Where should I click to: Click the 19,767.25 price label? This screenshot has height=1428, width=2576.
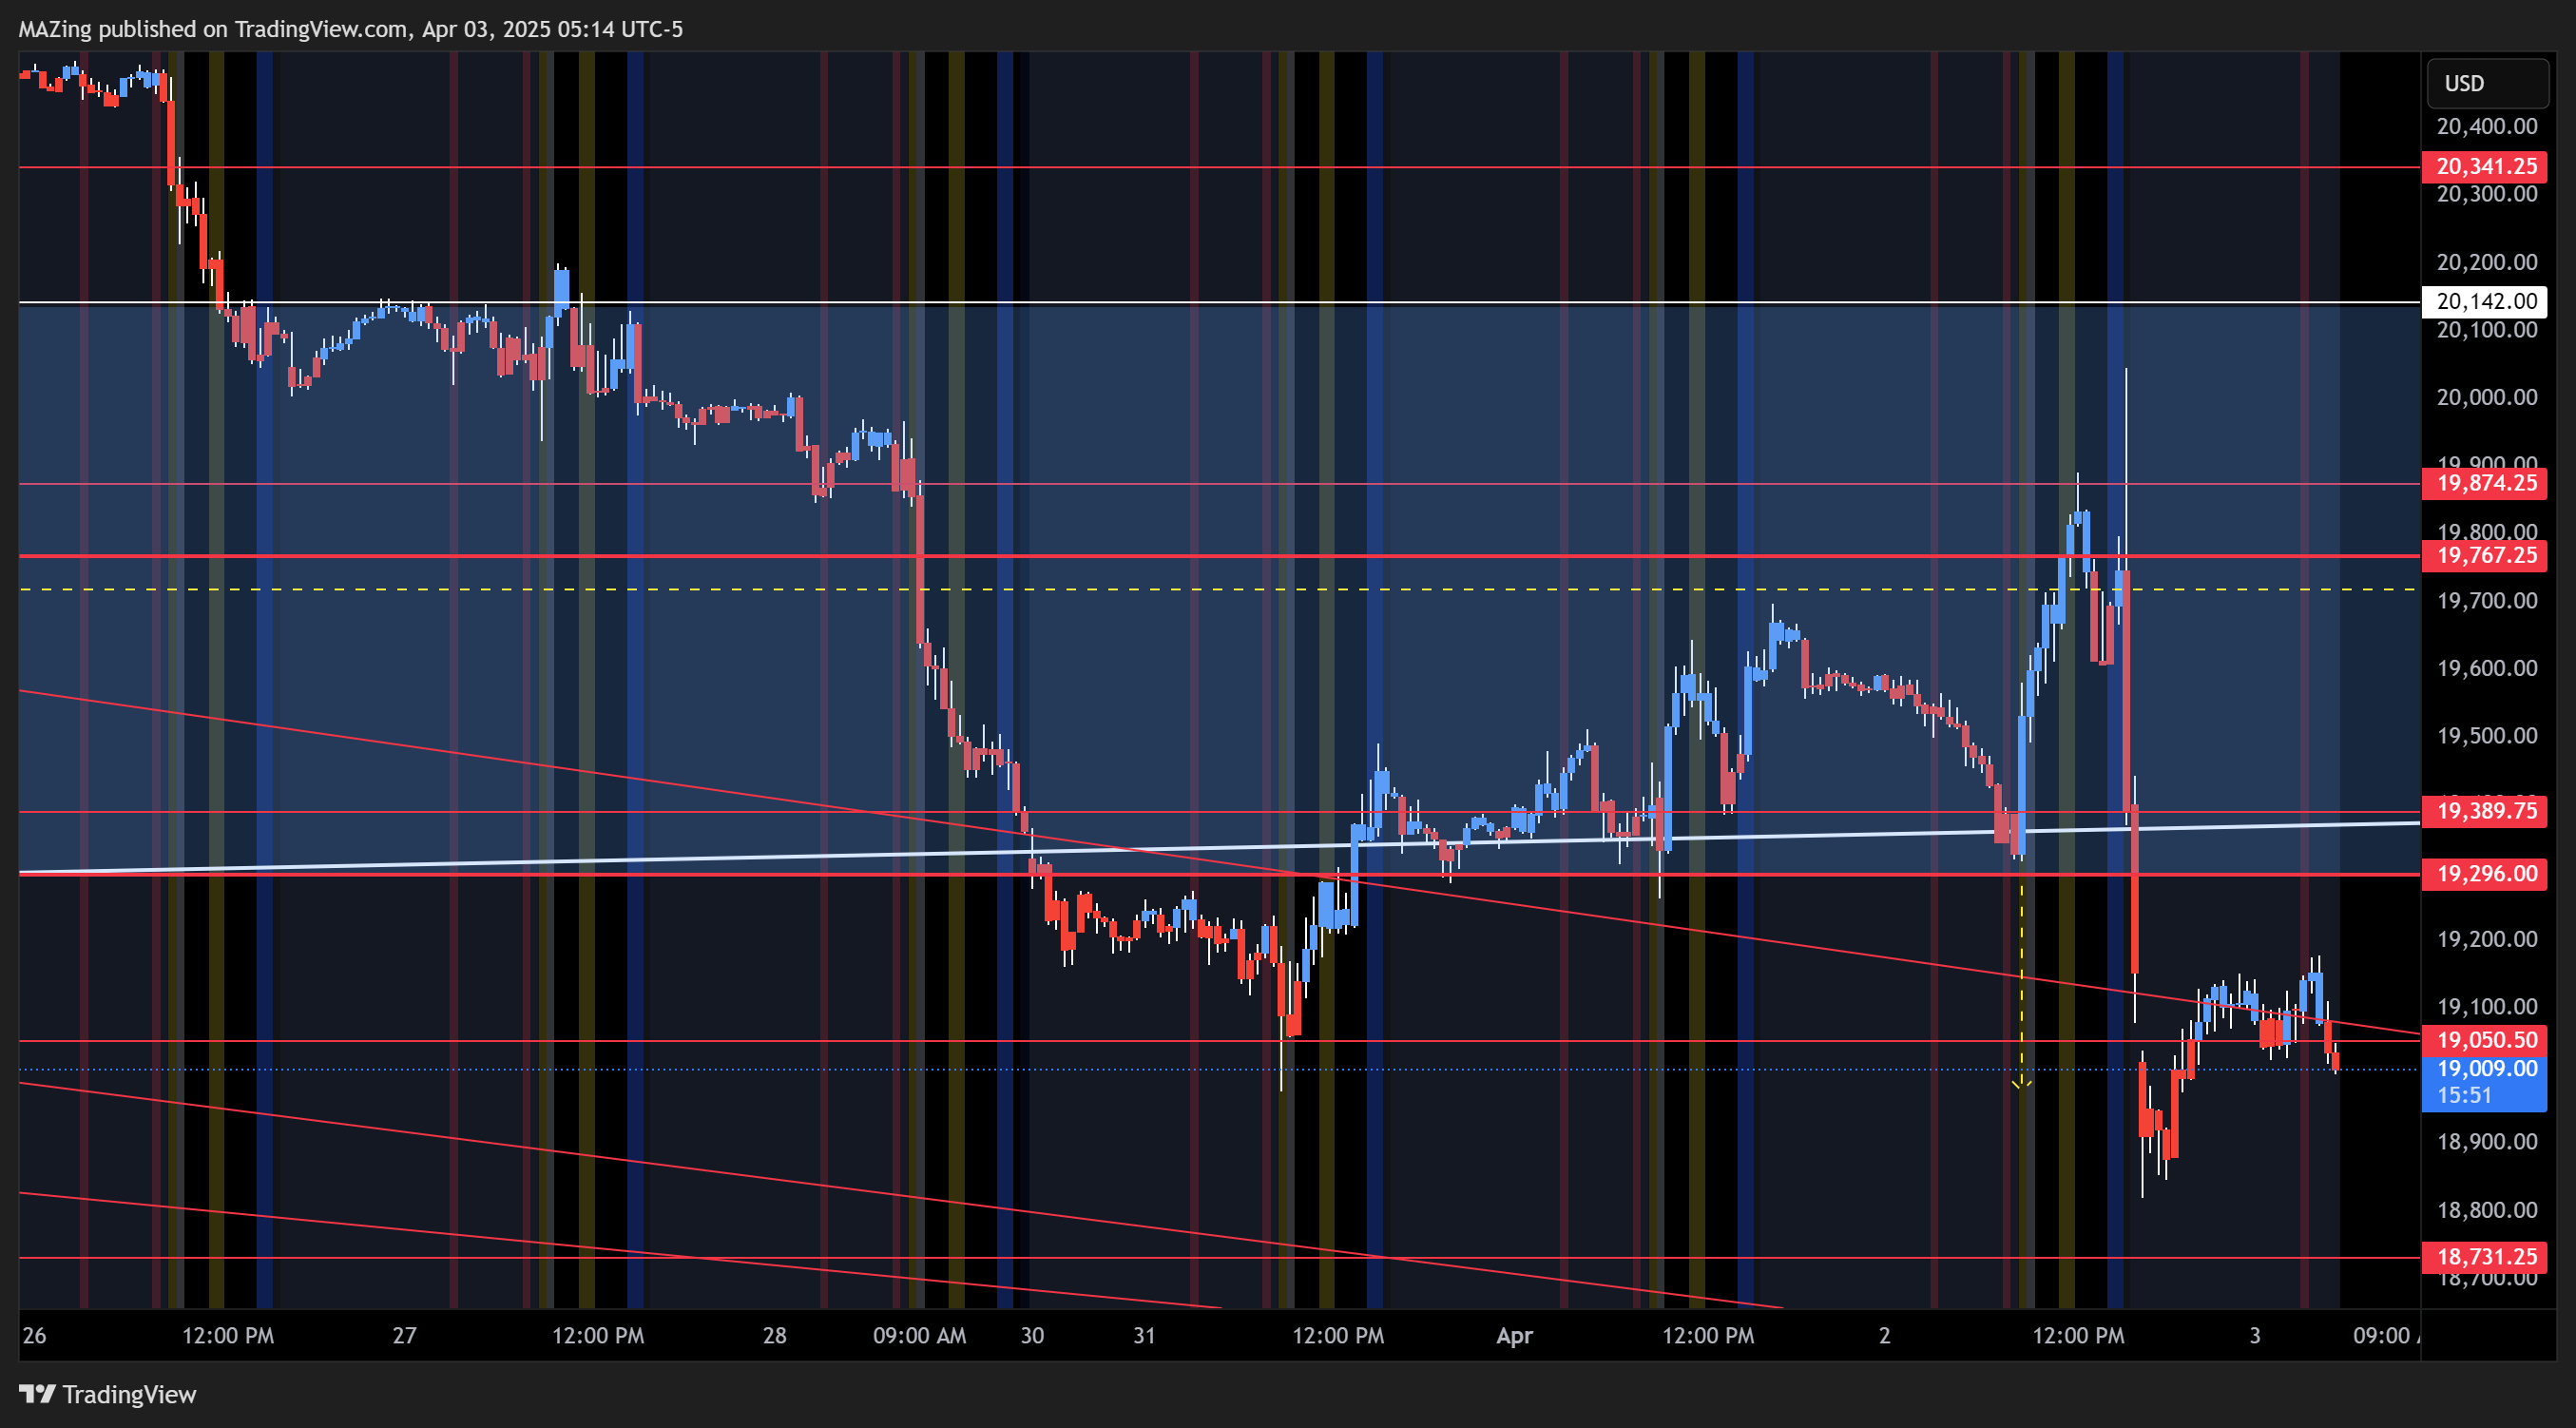tap(2485, 555)
